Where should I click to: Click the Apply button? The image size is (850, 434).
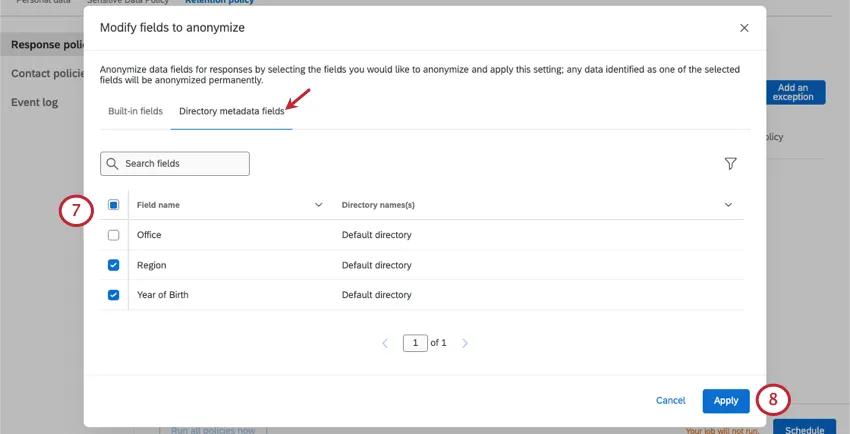tap(726, 400)
